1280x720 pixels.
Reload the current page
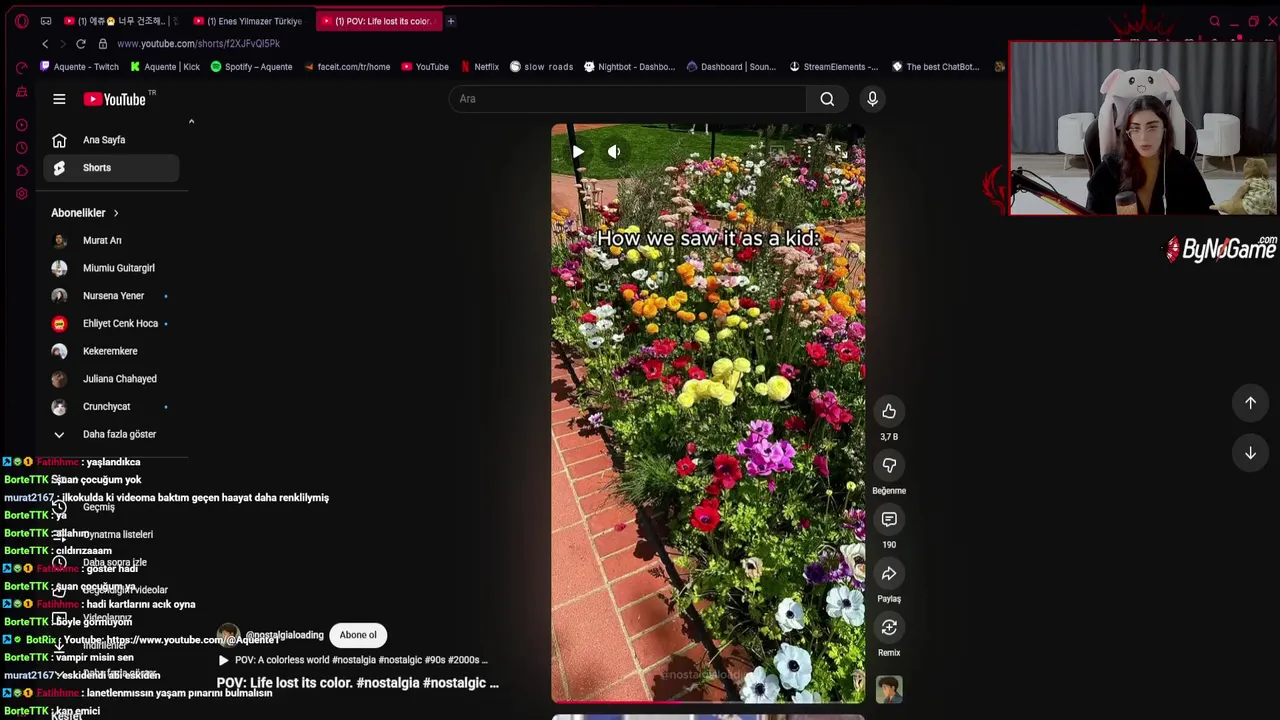81,44
